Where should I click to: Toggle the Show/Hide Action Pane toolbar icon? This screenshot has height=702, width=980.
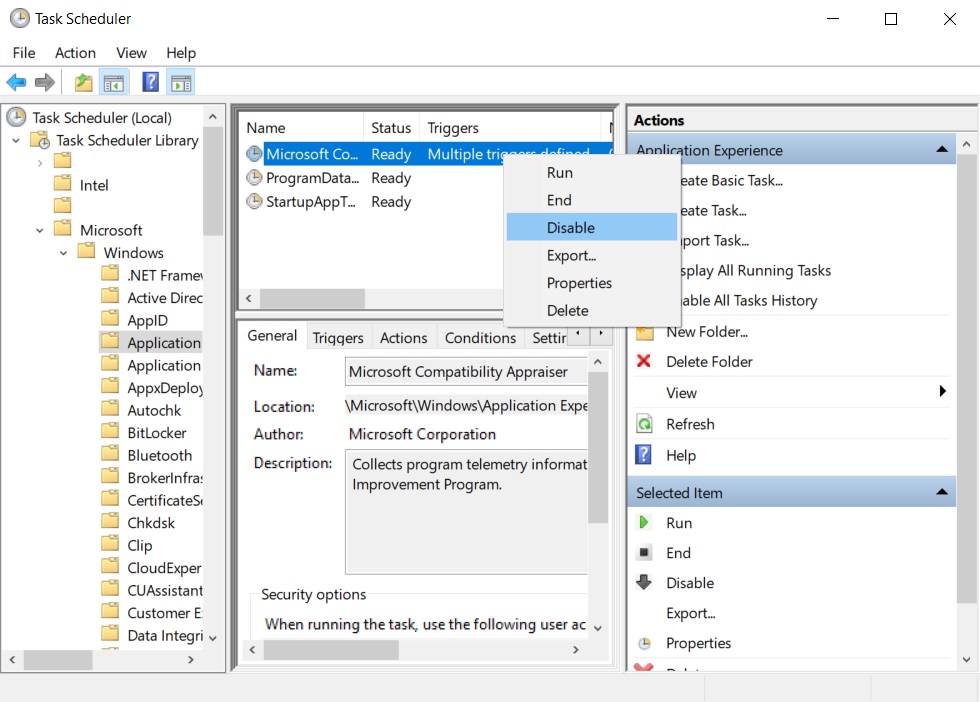pyautogui.click(x=181, y=82)
